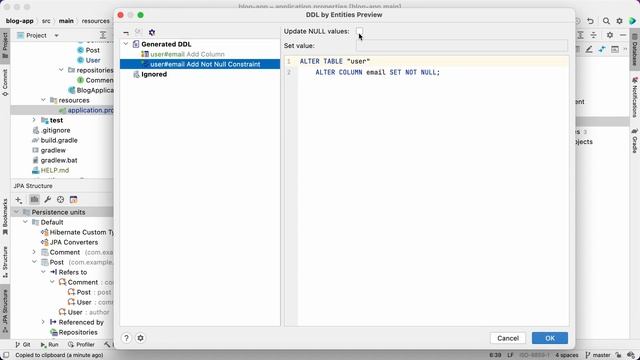Click the Set value input field
The height and width of the screenshot is (360, 640).
tap(462, 46)
